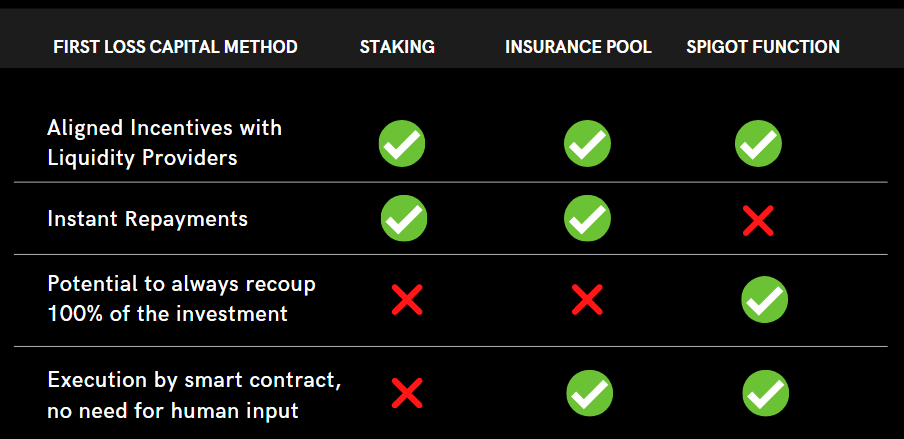Click the Spigot Function check for smart contract execution

click(x=766, y=393)
